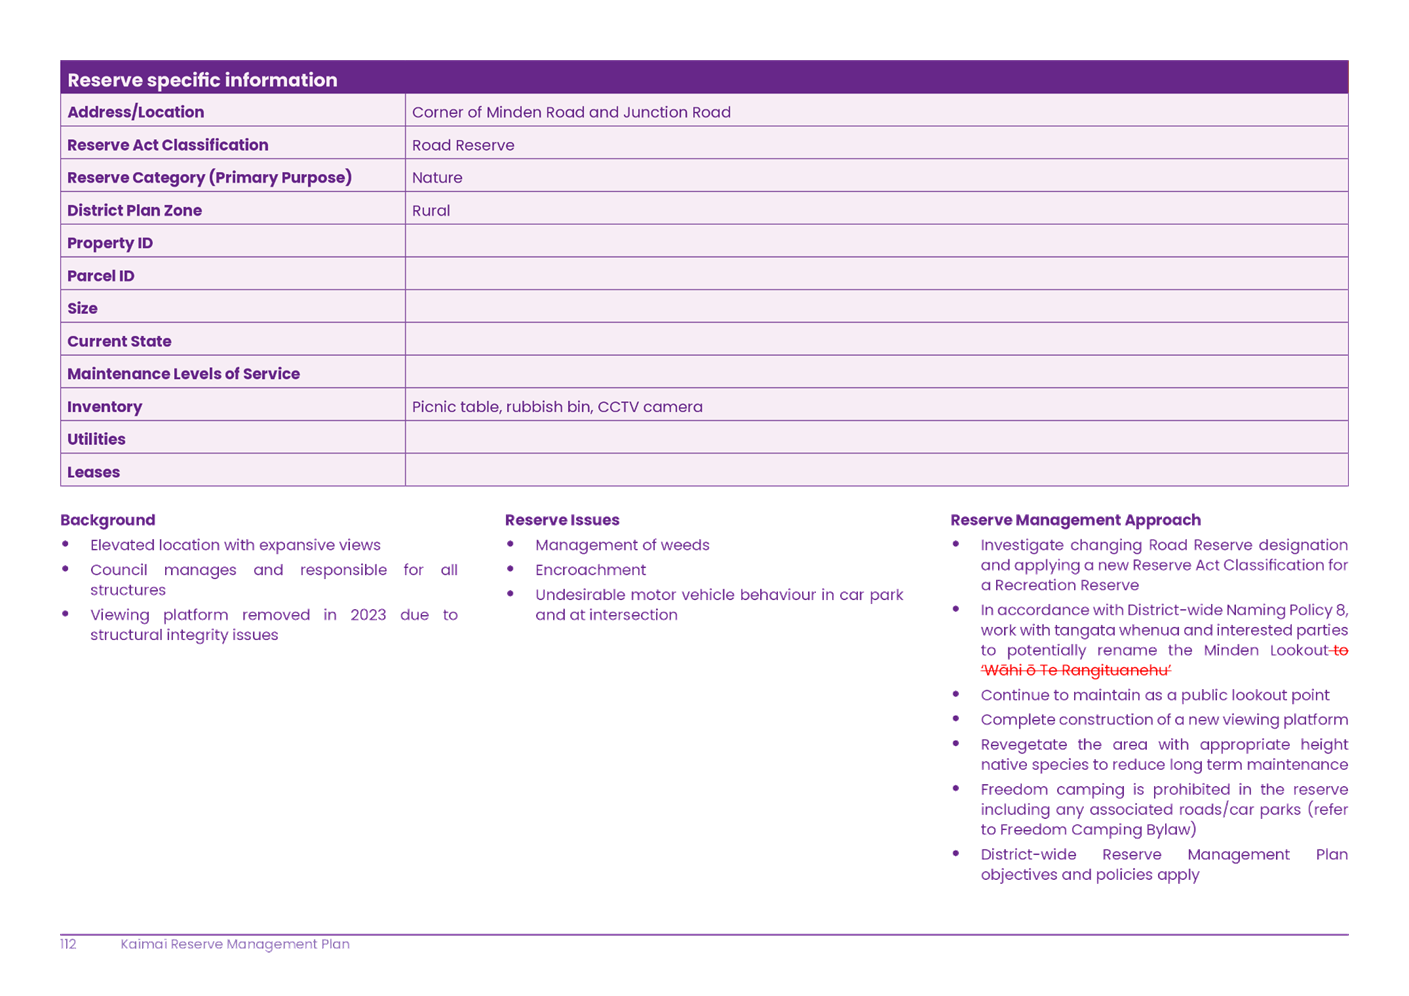Image resolution: width=1409 pixels, height=996 pixels.
Task: Click the Reserve Management Approach heading
Action: pos(1075,520)
